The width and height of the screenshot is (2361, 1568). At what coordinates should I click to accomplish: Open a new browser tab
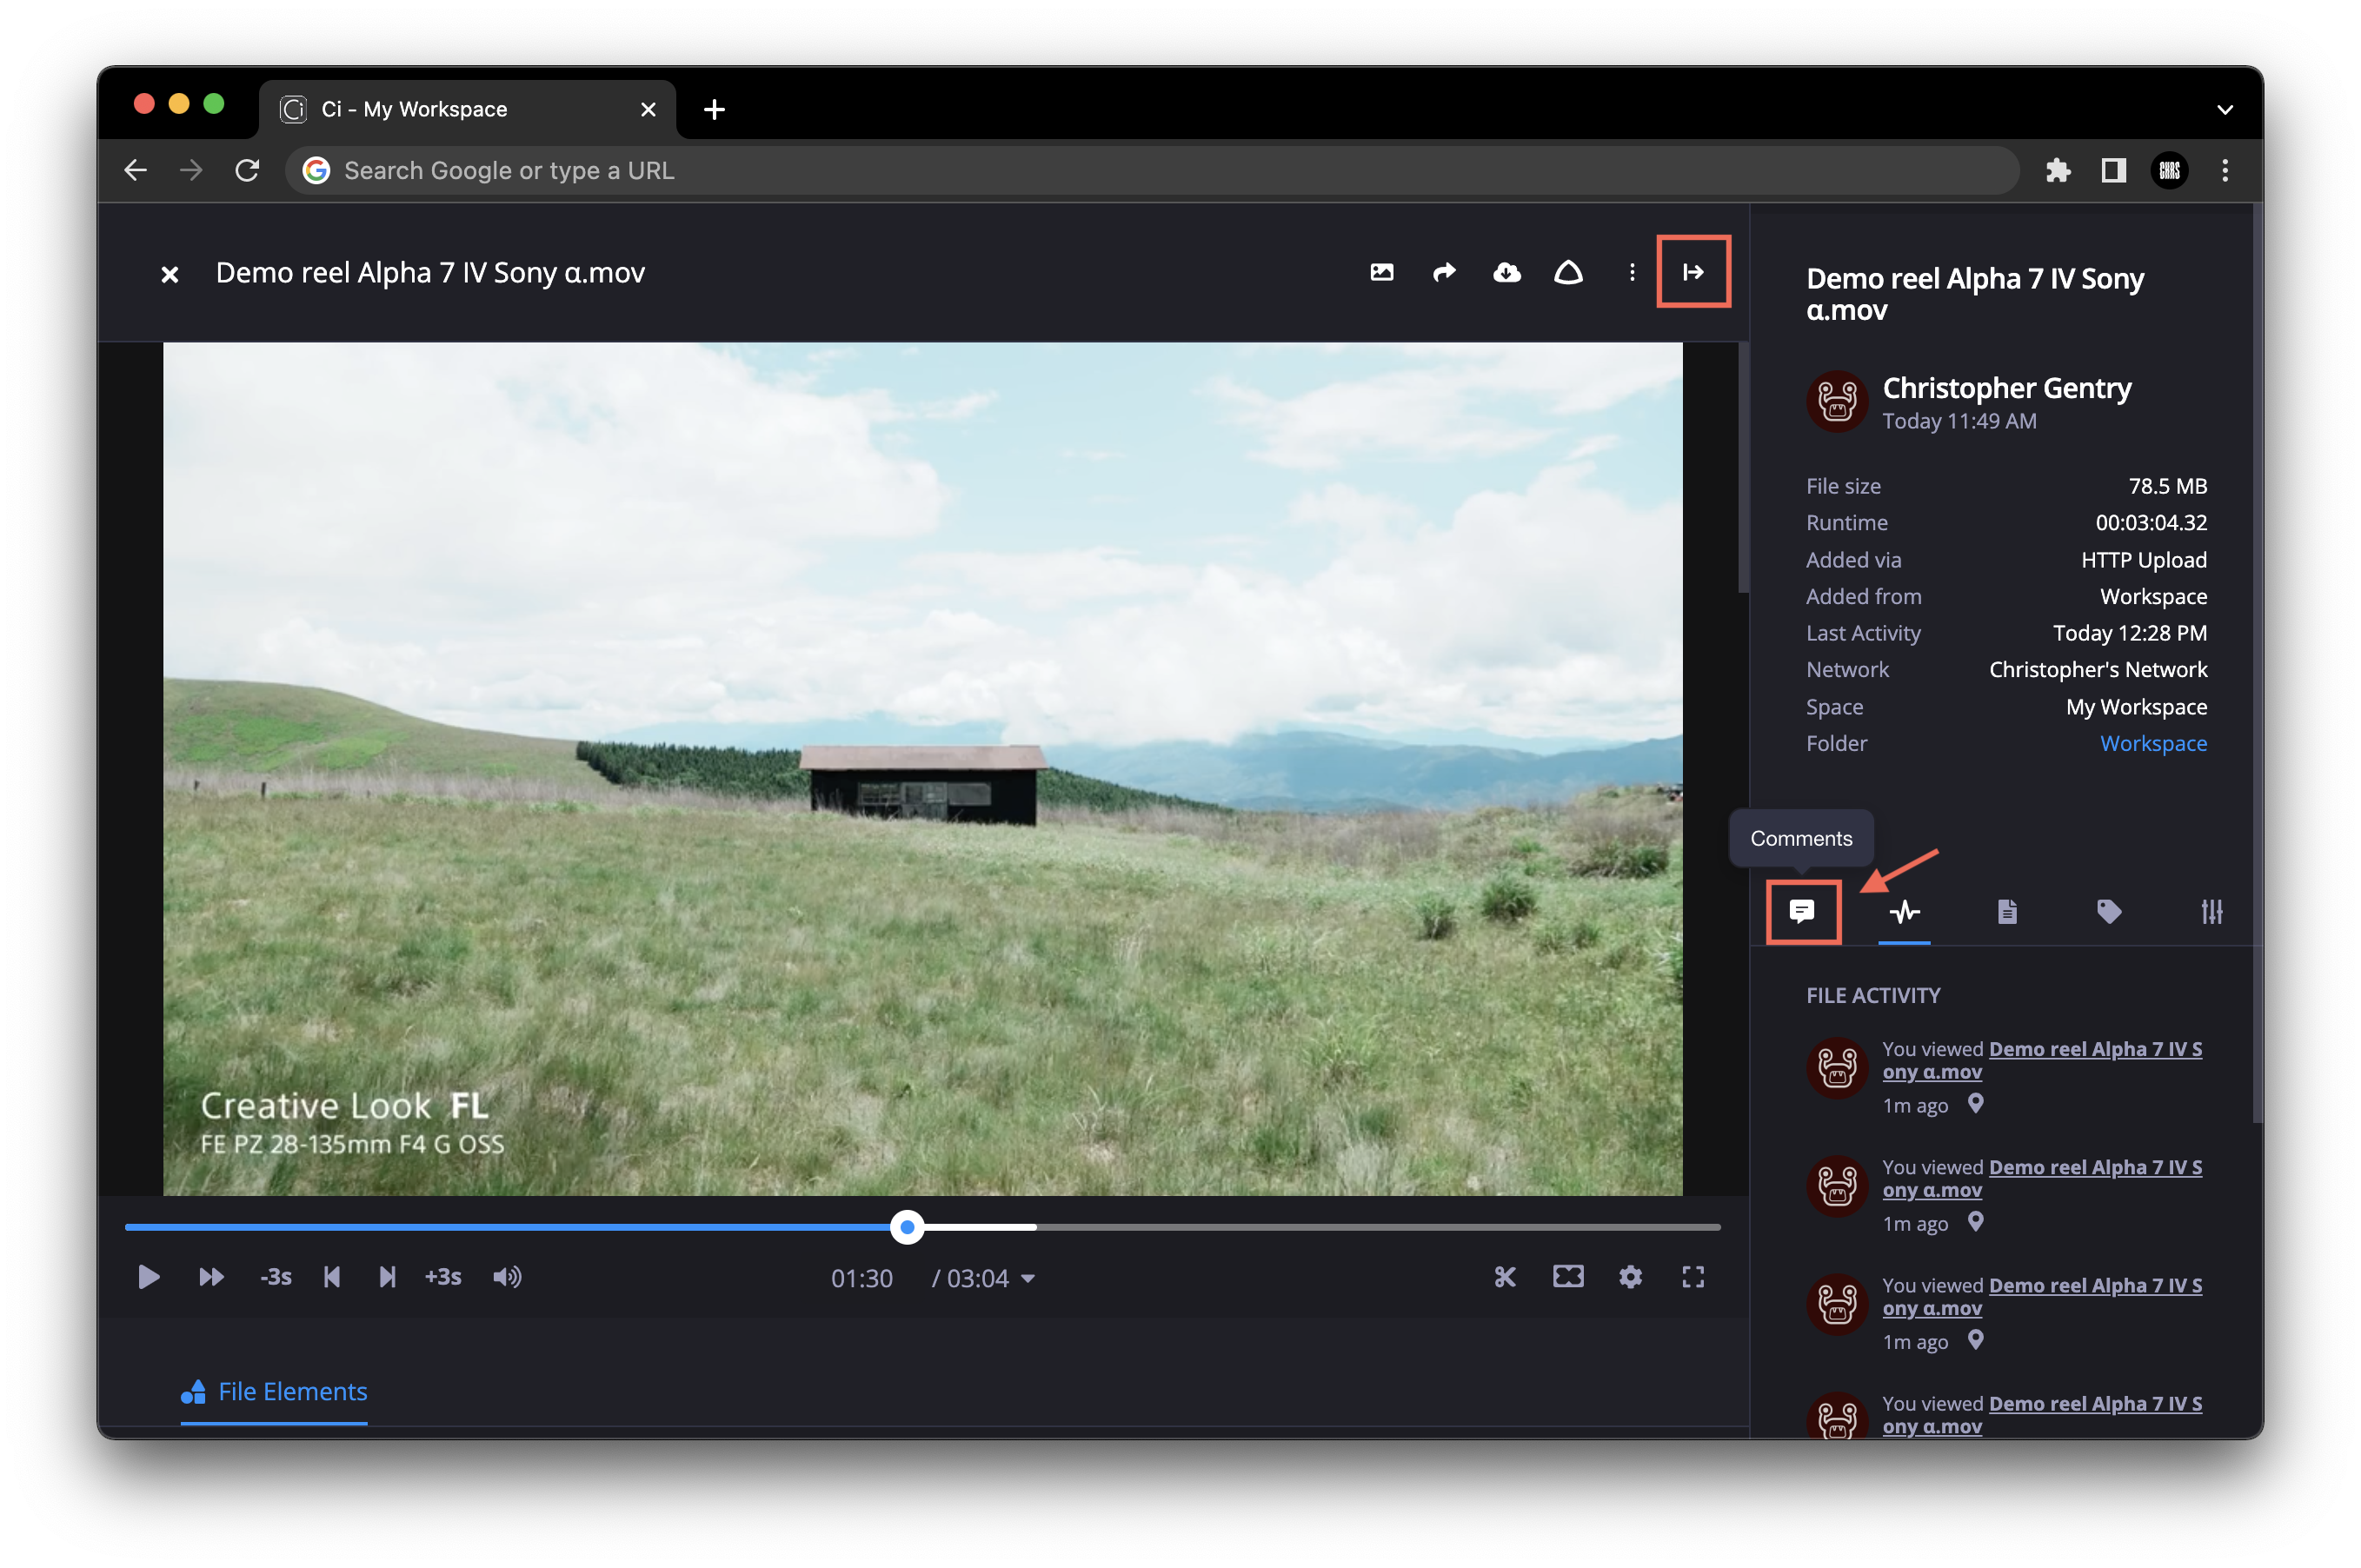pos(713,109)
